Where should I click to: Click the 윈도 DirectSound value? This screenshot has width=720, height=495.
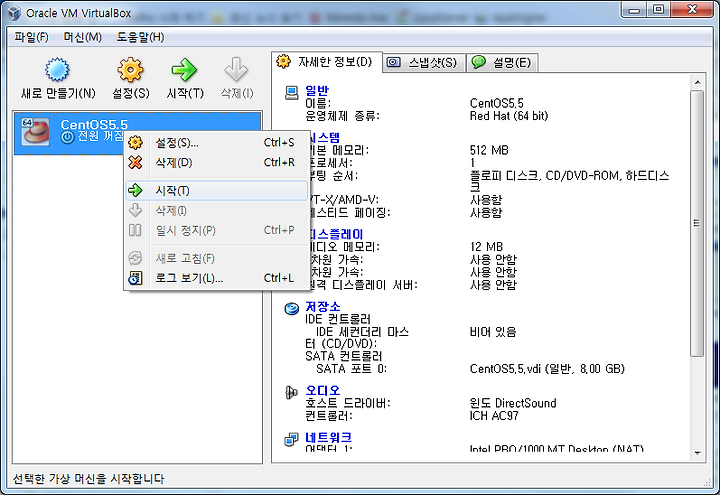click(x=513, y=403)
